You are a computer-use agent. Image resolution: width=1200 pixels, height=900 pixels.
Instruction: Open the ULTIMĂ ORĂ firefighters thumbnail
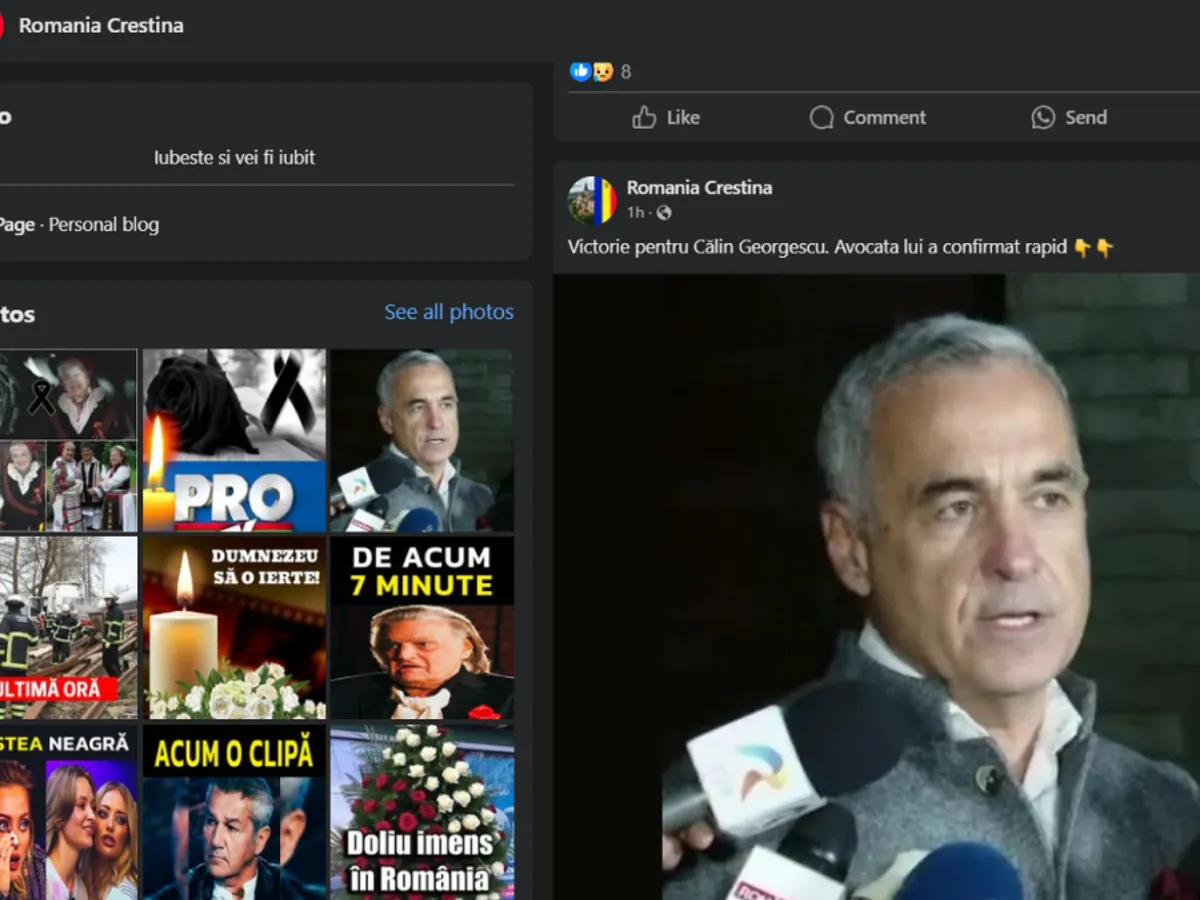[68, 627]
